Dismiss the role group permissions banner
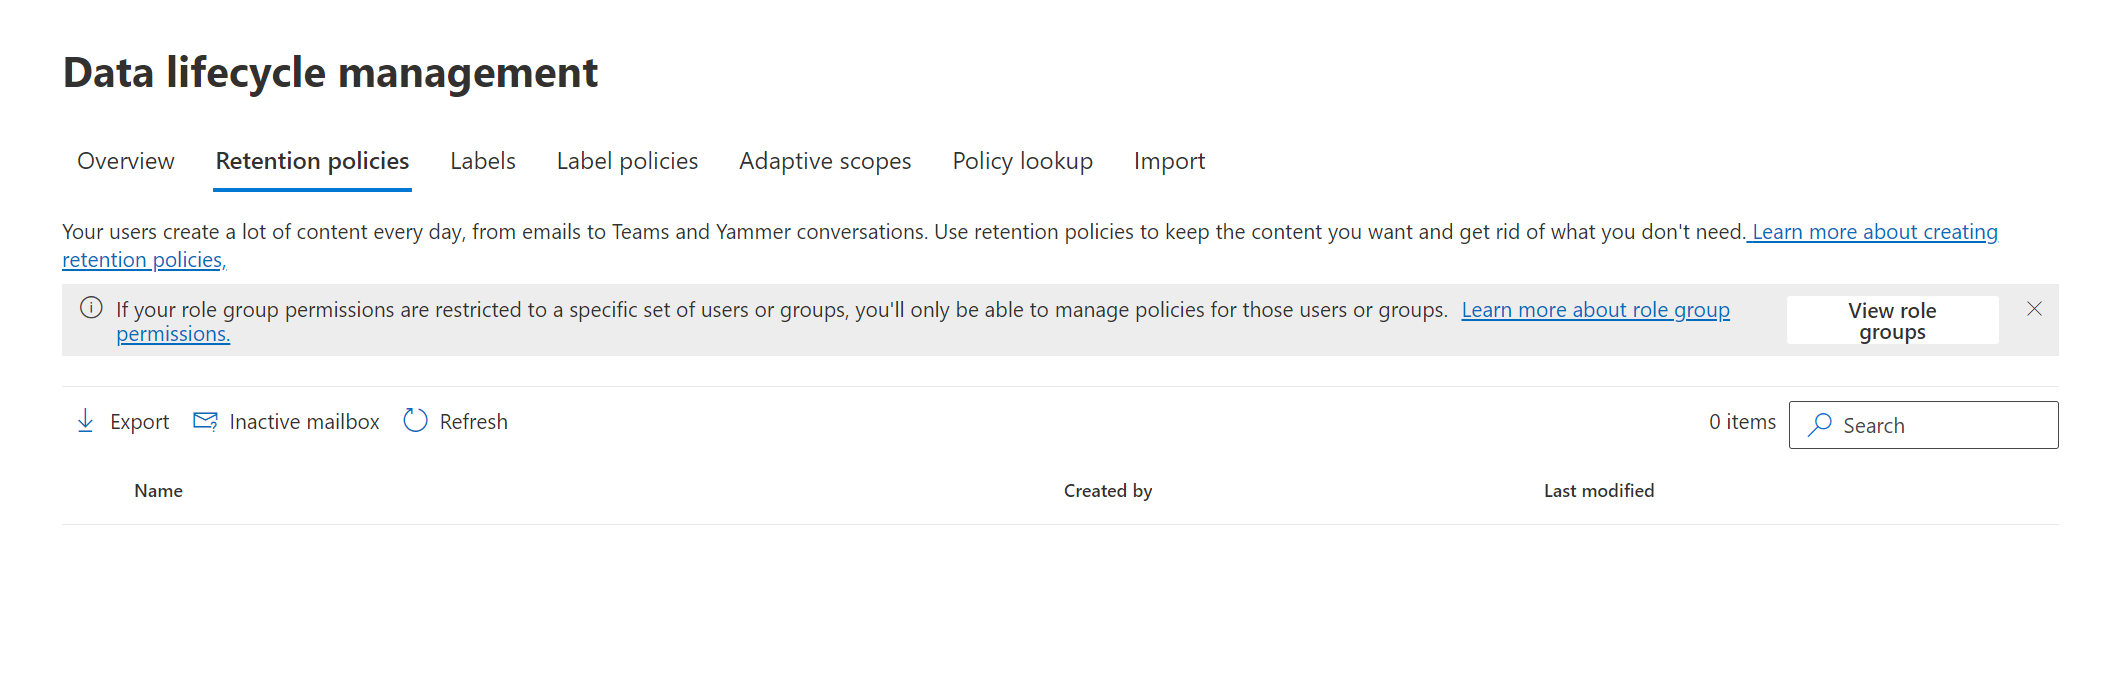Image resolution: width=2109 pixels, height=673 pixels. pyautogui.click(x=2034, y=309)
